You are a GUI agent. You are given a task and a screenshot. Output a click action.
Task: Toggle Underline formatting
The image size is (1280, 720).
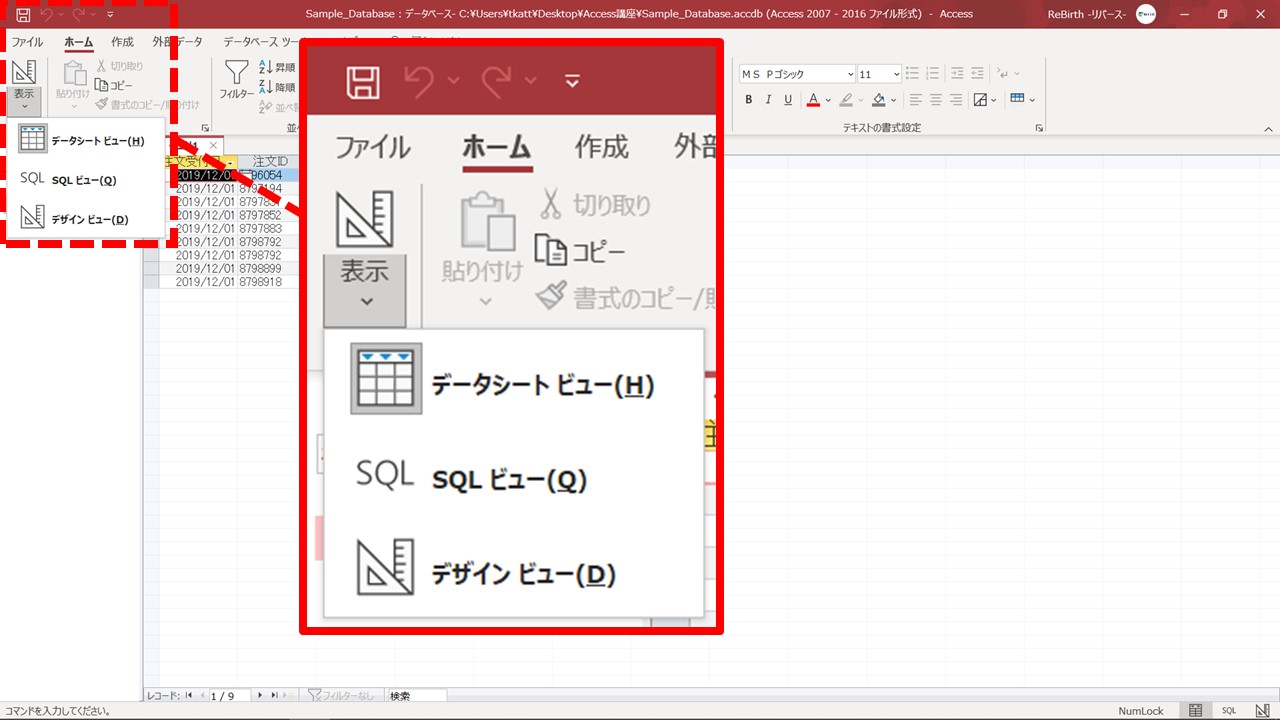point(788,100)
